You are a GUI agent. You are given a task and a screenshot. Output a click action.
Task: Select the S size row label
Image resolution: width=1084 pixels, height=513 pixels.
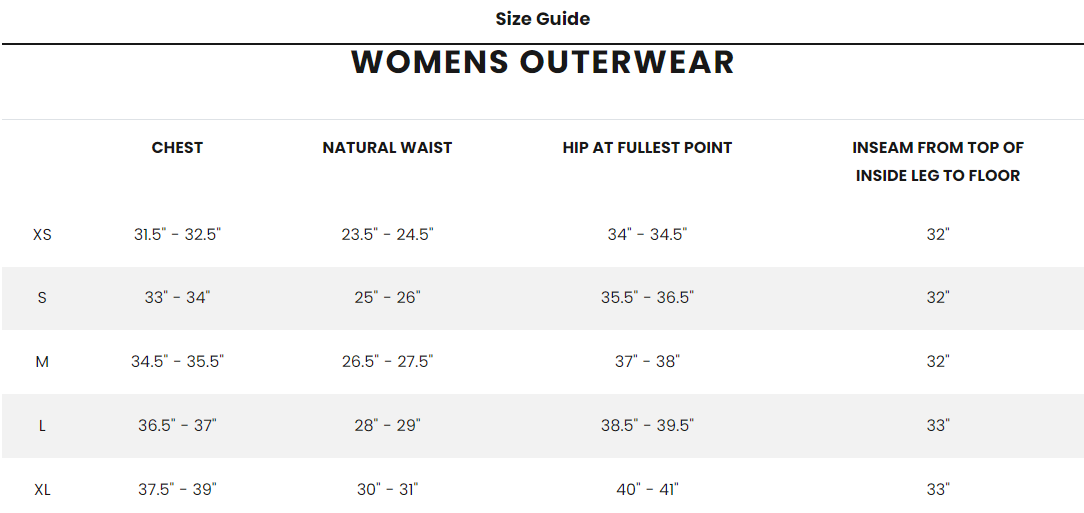[42, 298]
